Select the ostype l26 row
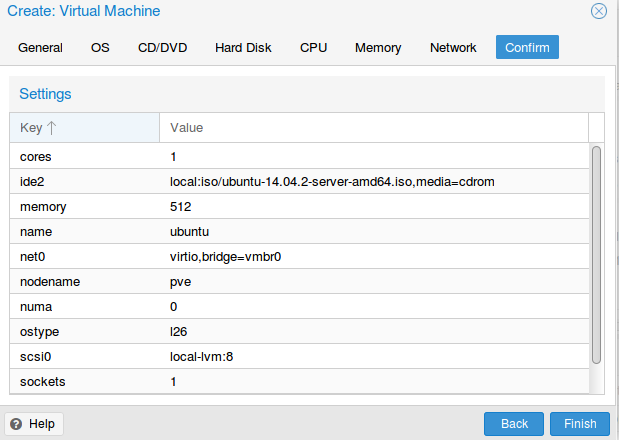This screenshot has height=440, width=619. click(299, 331)
